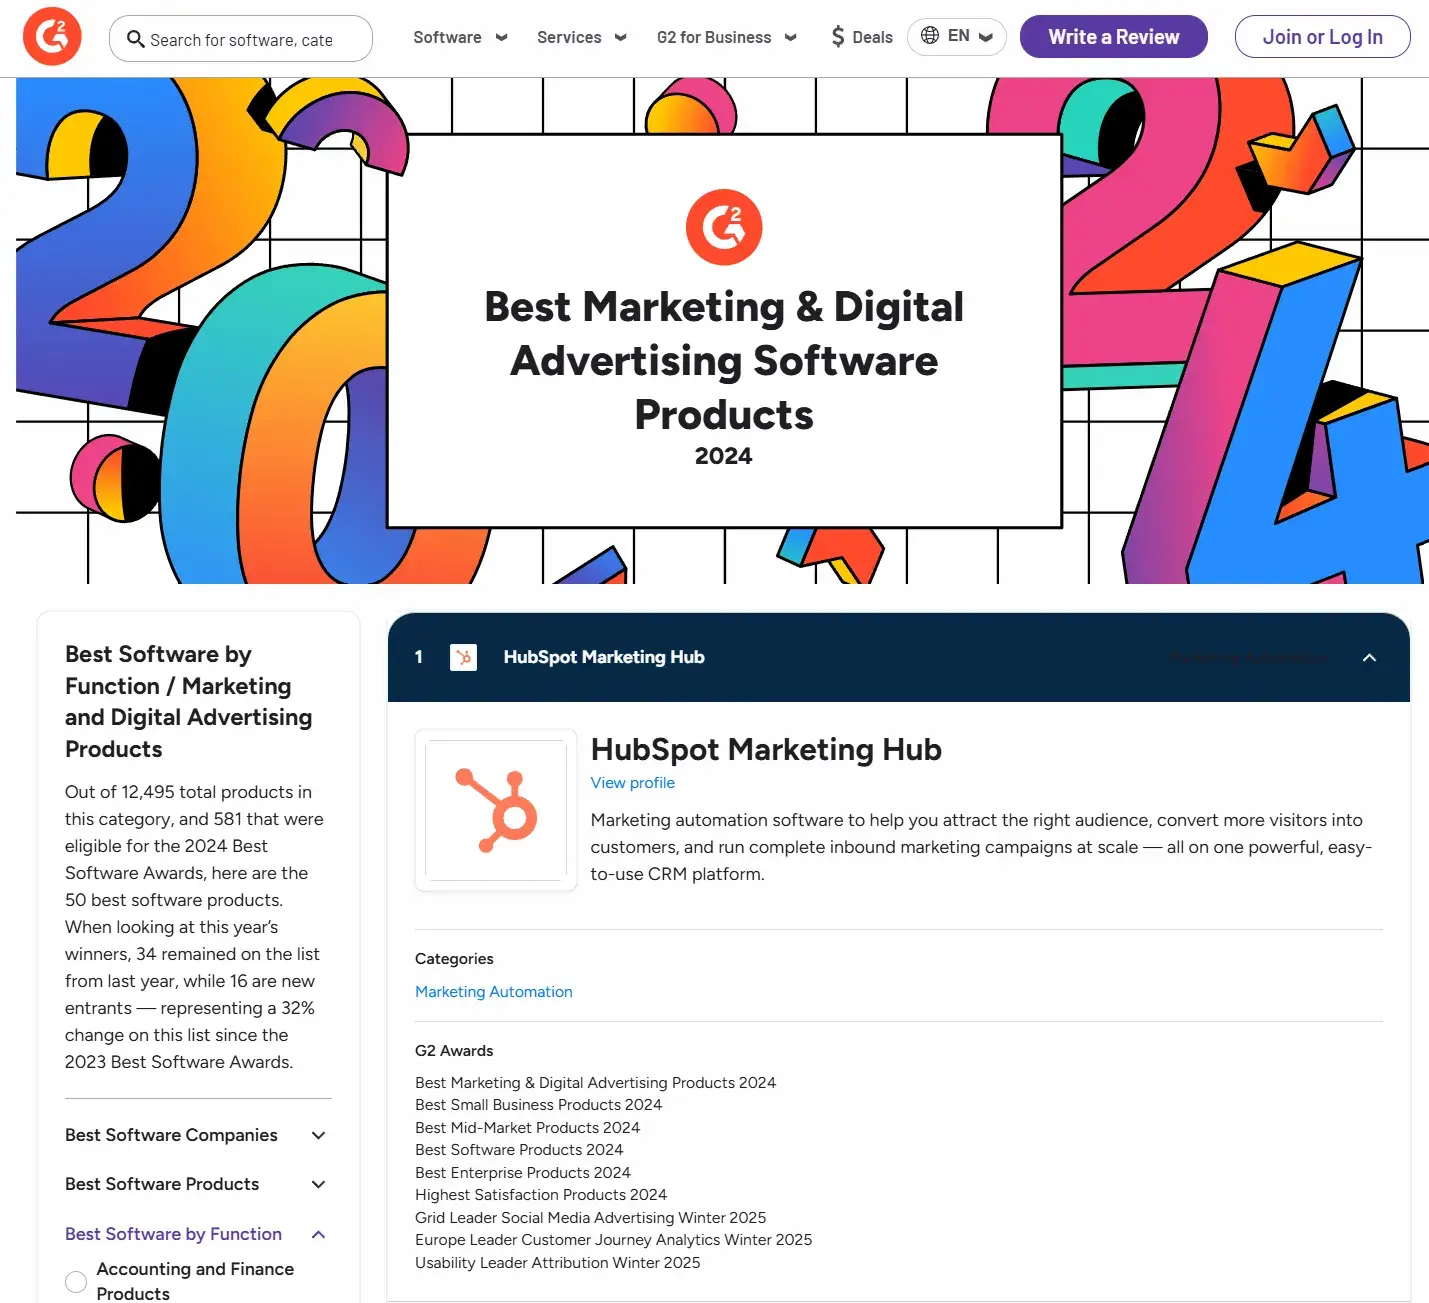Click small HubSpot icon in ranking header
1429x1303 pixels.
pos(463,657)
